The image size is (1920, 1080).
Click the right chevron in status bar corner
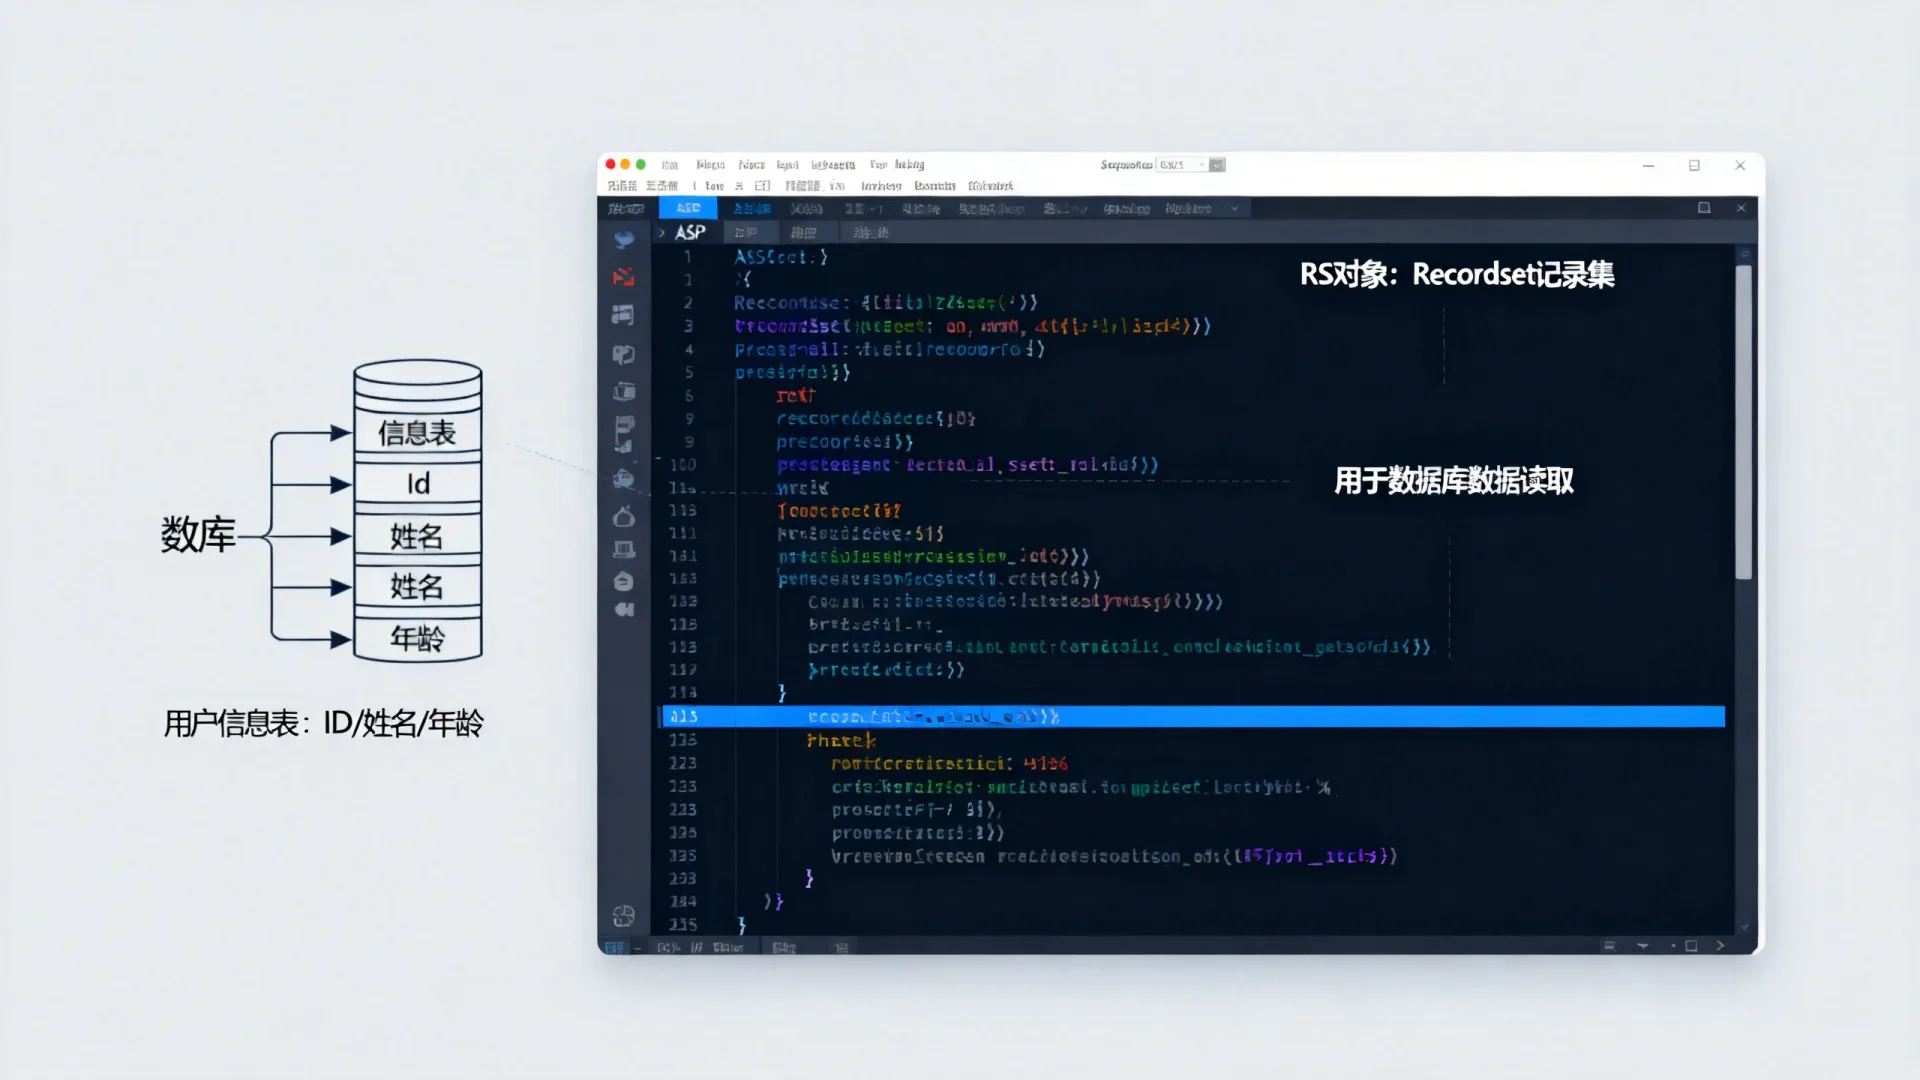[1720, 946]
